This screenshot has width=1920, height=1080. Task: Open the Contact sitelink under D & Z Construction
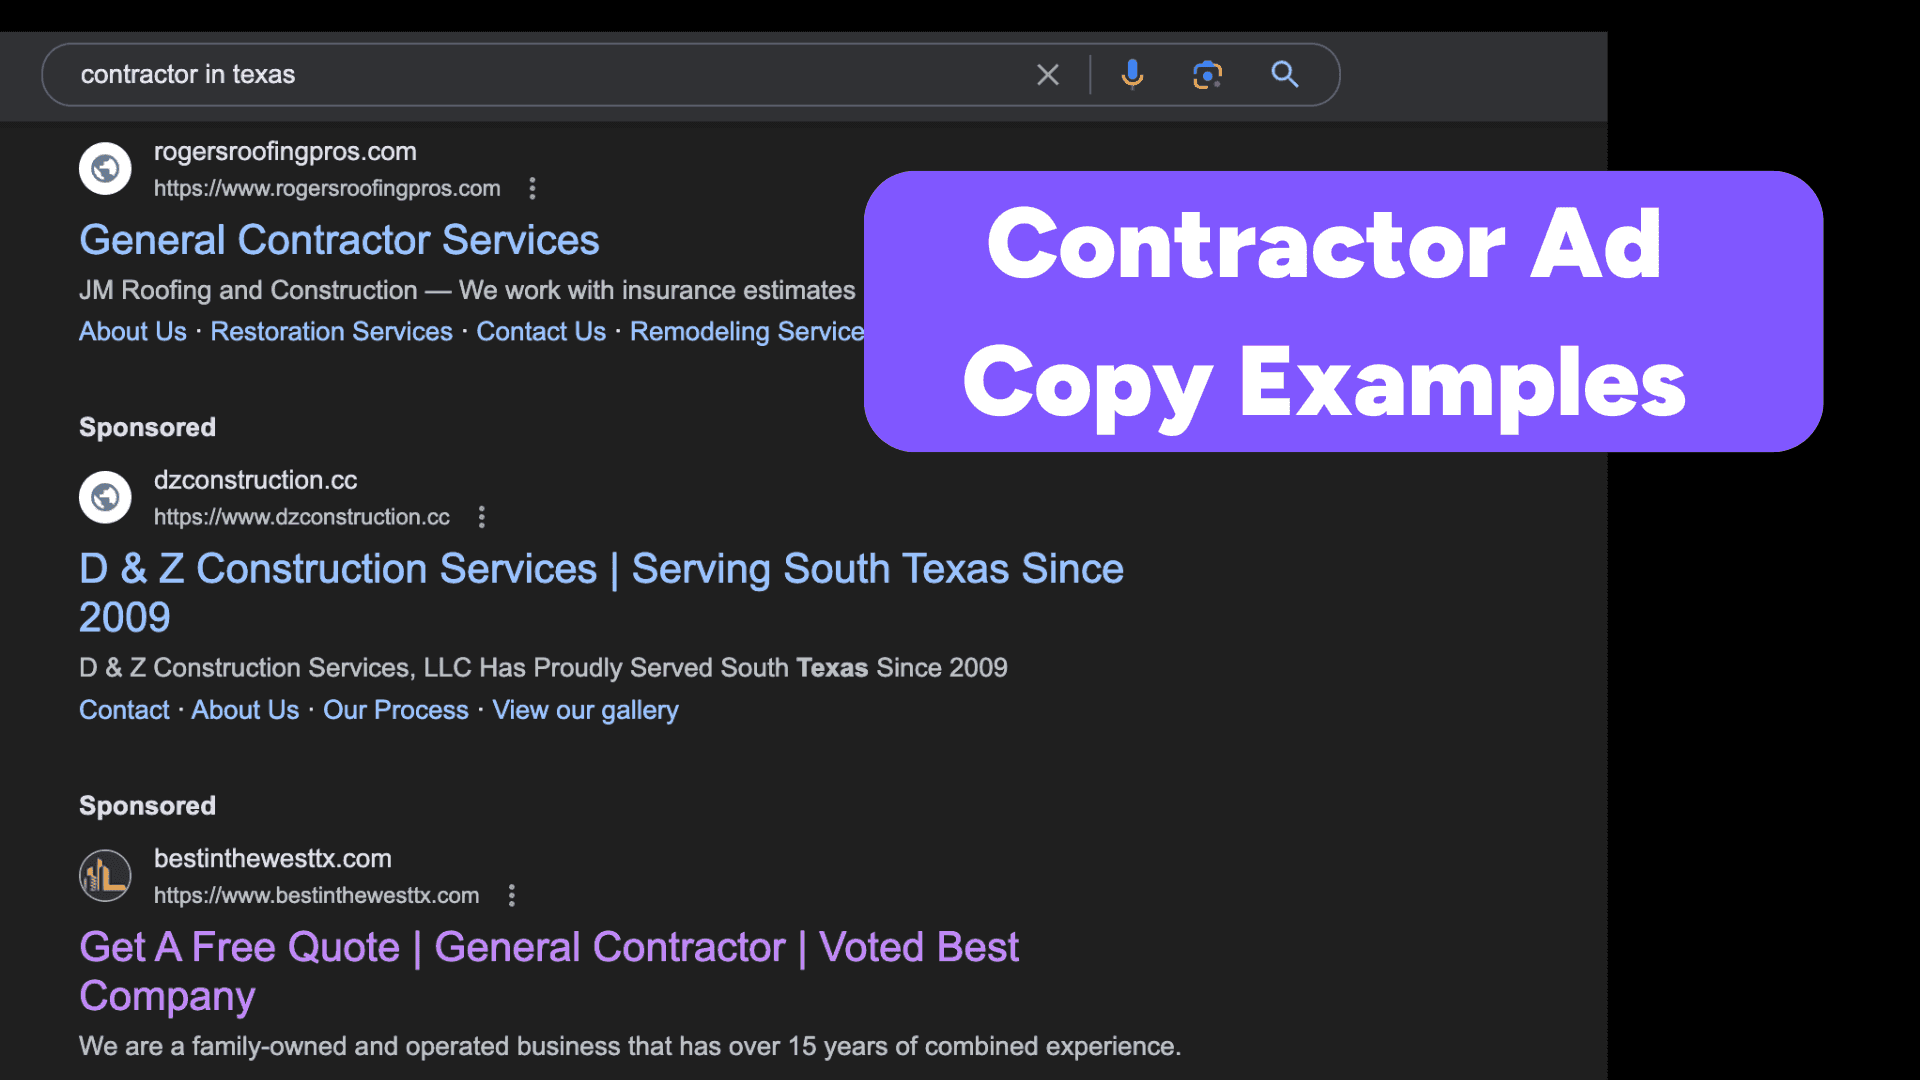click(123, 710)
